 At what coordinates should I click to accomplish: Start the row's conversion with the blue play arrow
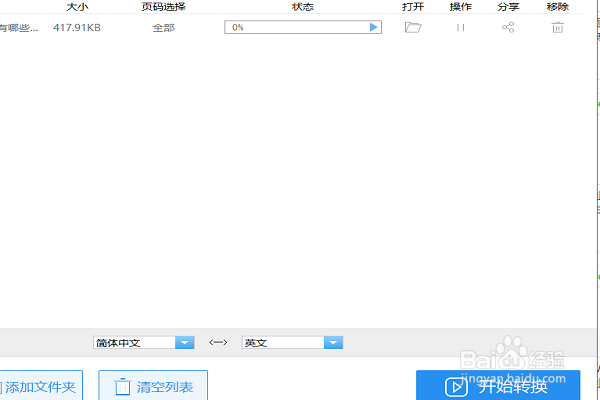[x=373, y=27]
